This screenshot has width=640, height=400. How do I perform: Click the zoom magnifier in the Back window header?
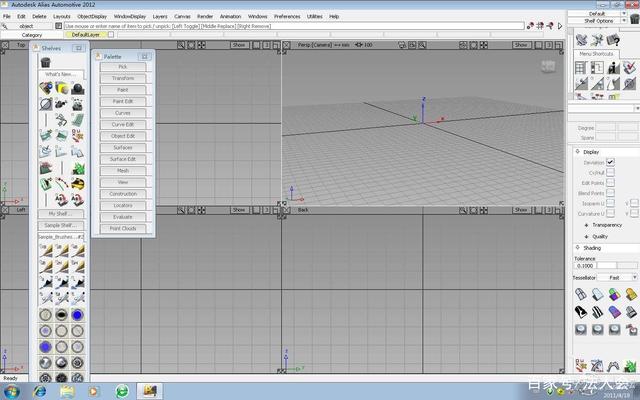coord(463,210)
